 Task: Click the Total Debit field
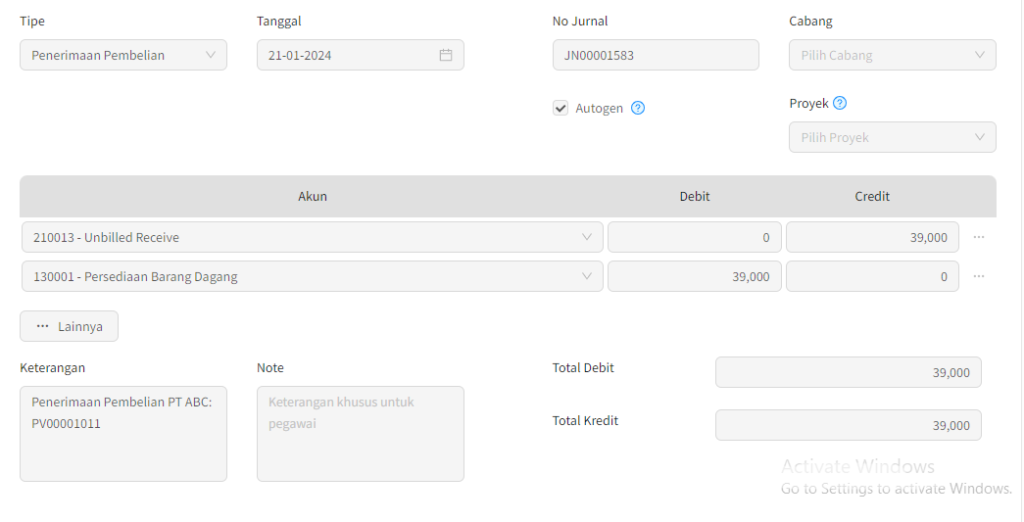[848, 372]
